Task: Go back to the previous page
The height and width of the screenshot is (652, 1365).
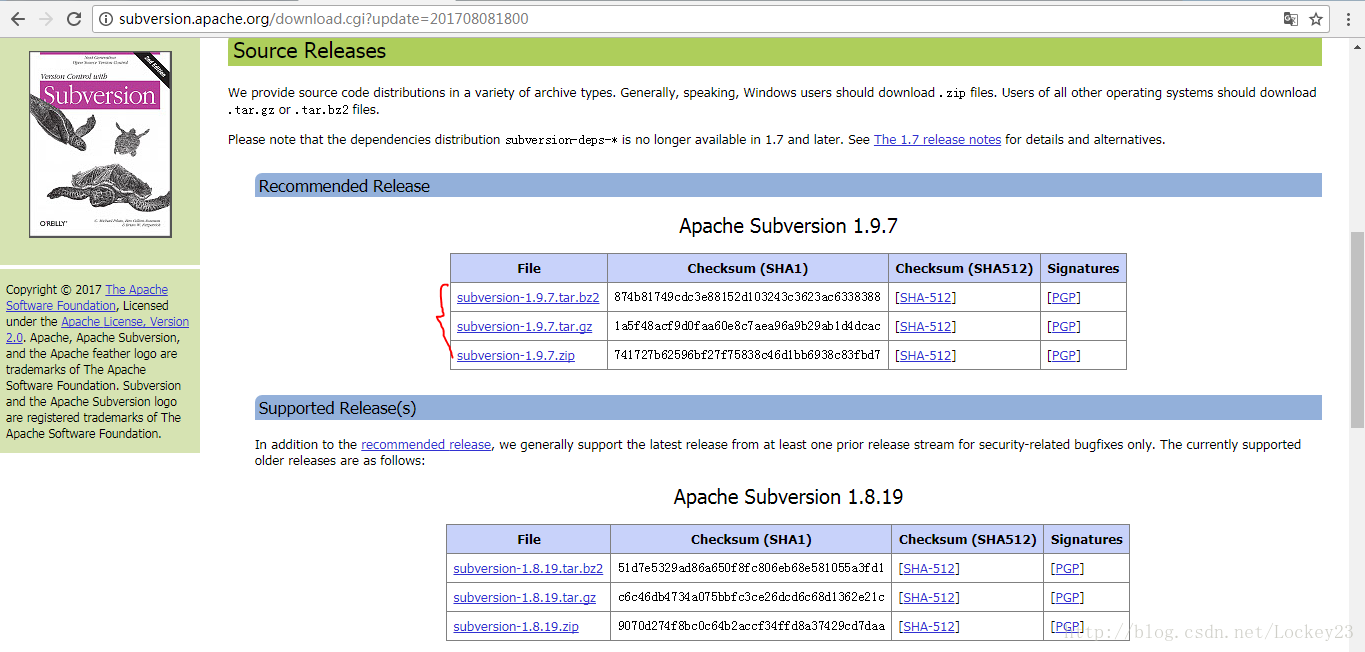Action: coord(18,18)
